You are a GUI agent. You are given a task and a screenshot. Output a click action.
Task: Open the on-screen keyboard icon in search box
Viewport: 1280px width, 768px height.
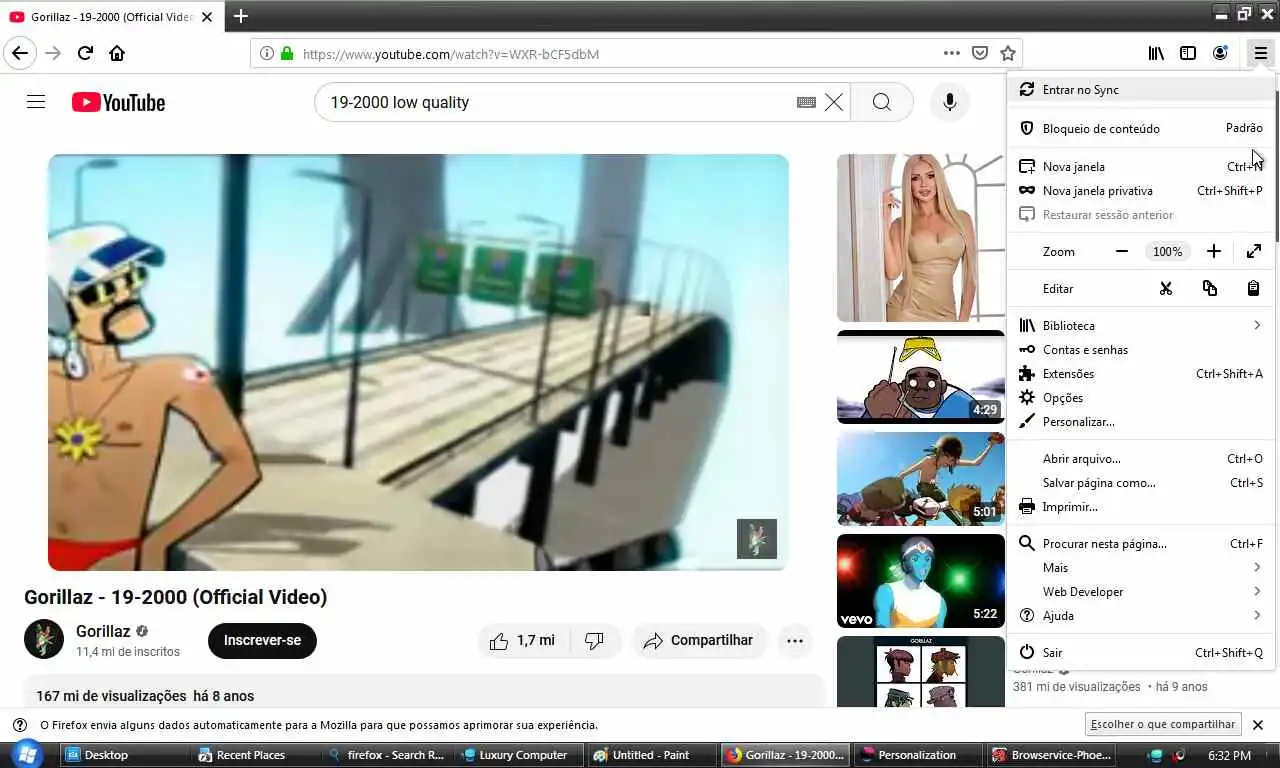(806, 102)
